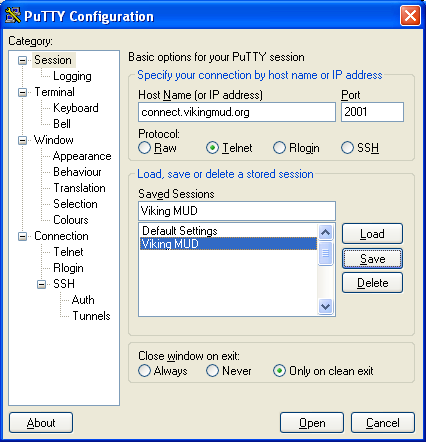426x442 pixels.
Task: Click the Cancel button
Action: coord(383,423)
